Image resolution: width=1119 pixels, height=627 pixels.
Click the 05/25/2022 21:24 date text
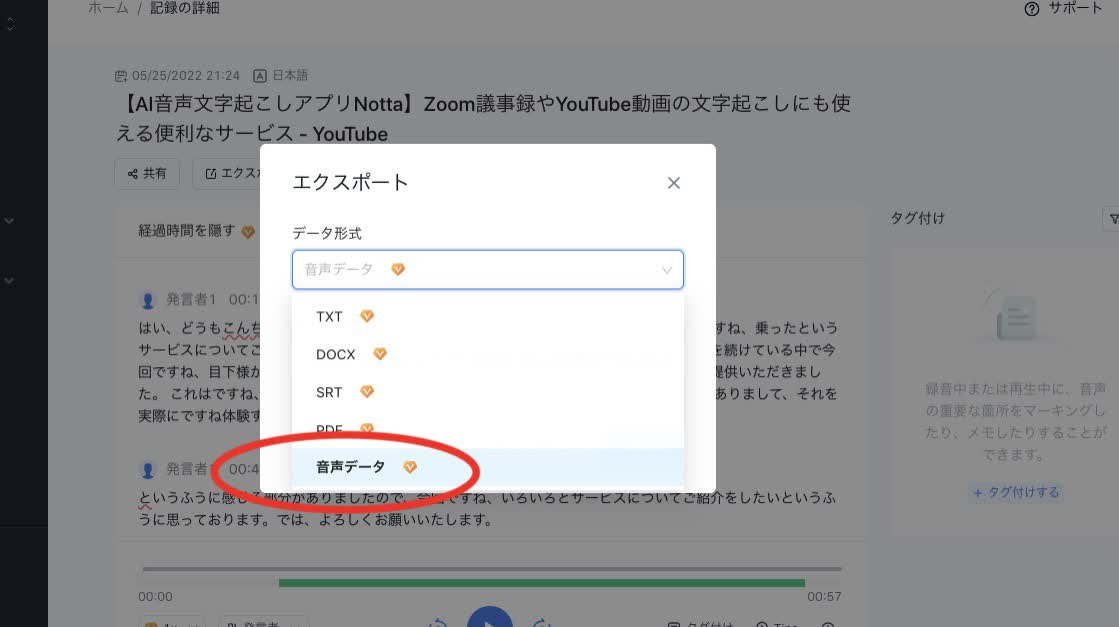pyautogui.click(x=186, y=76)
